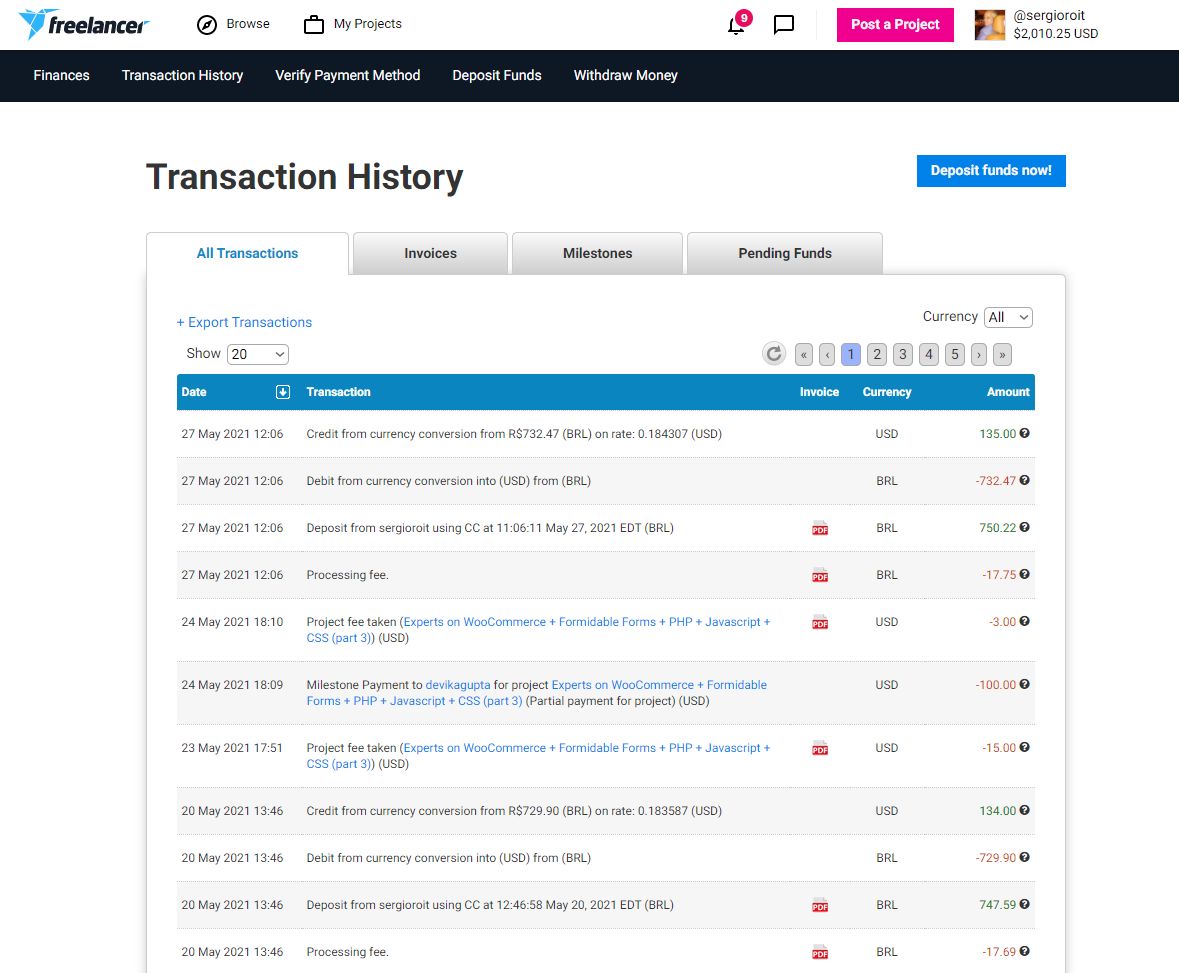Open Finances in the navigation bar
This screenshot has width=1179, height=973.
click(x=62, y=75)
